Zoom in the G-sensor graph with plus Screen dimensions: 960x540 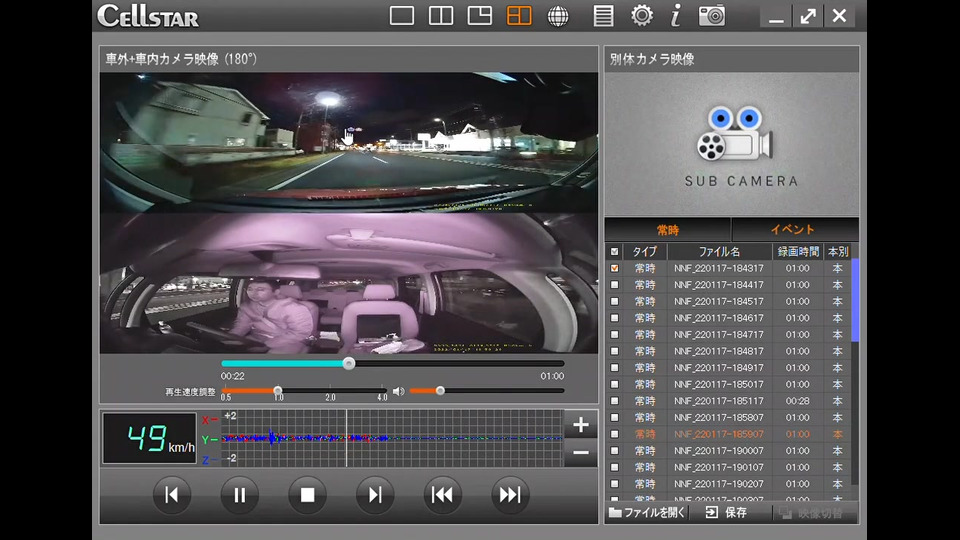(581, 424)
